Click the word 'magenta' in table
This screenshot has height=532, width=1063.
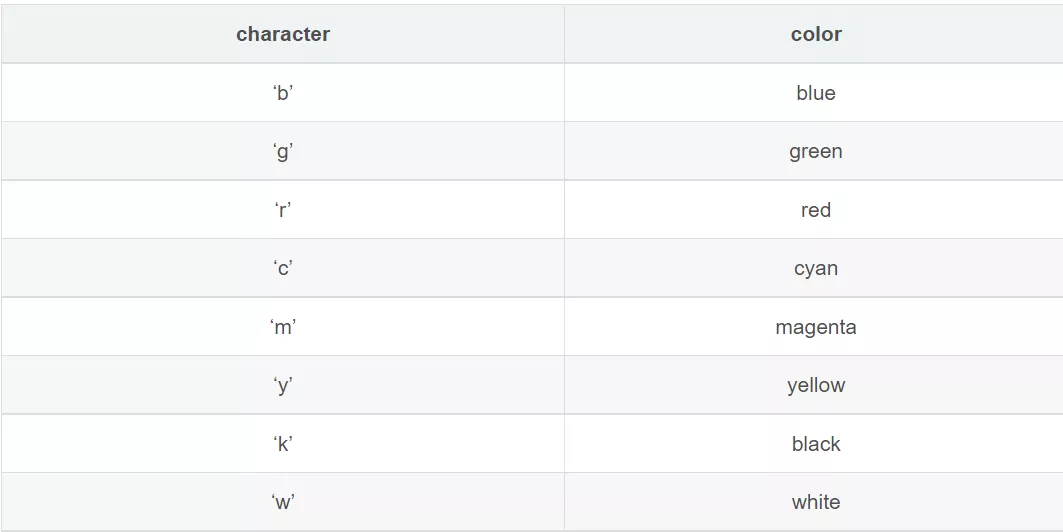click(x=816, y=327)
